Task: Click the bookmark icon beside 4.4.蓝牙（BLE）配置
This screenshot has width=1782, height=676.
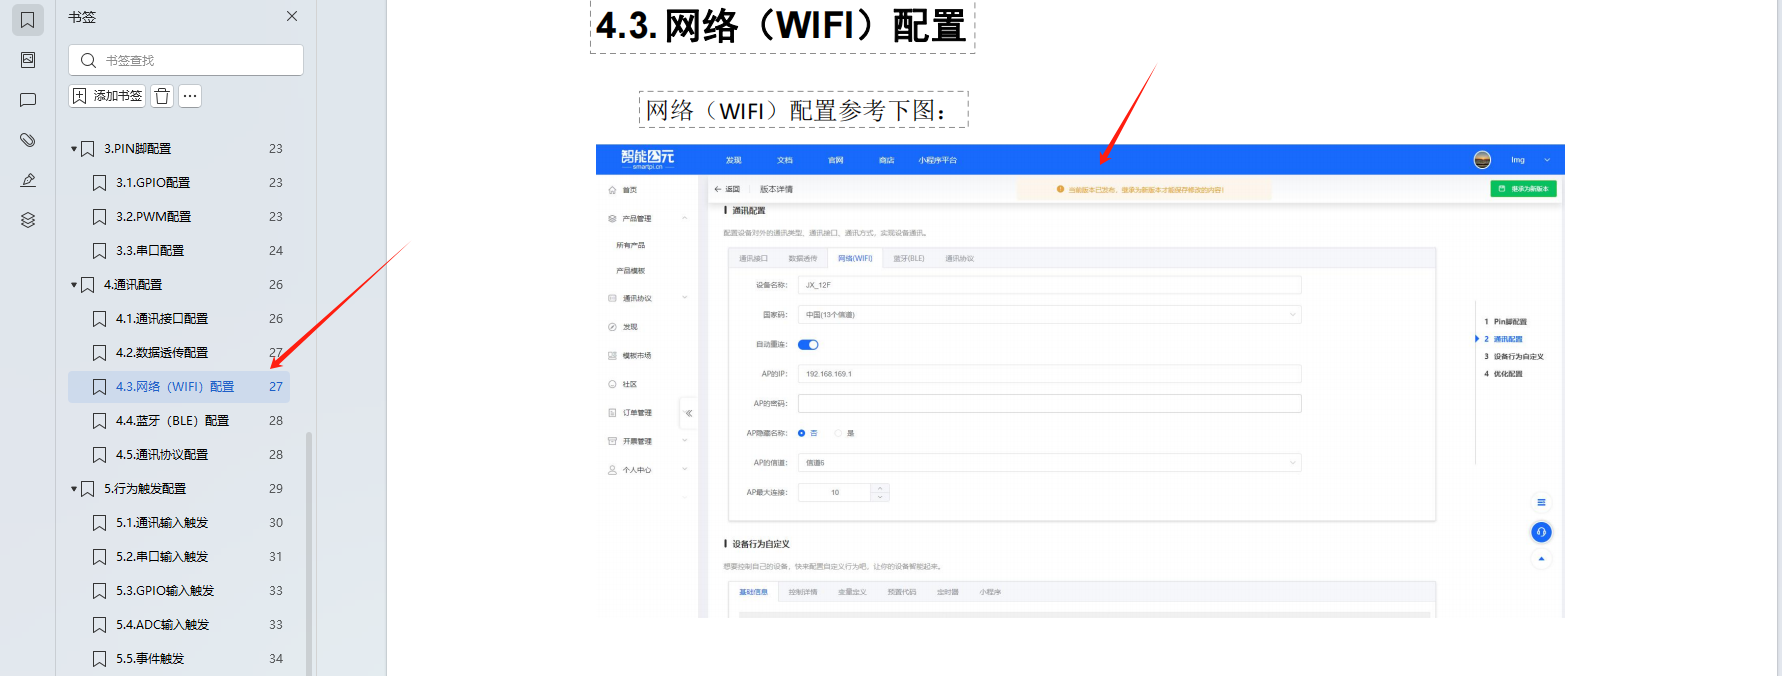Action: tap(99, 421)
